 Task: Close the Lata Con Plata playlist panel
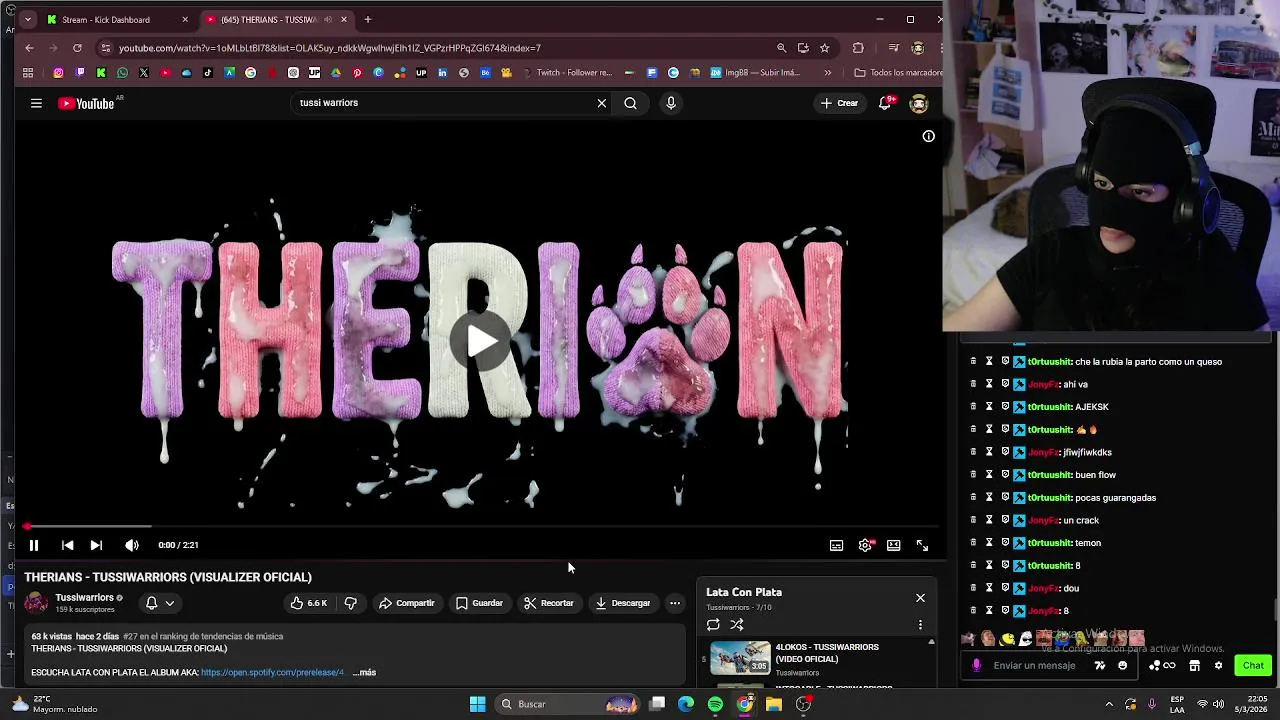pos(920,598)
